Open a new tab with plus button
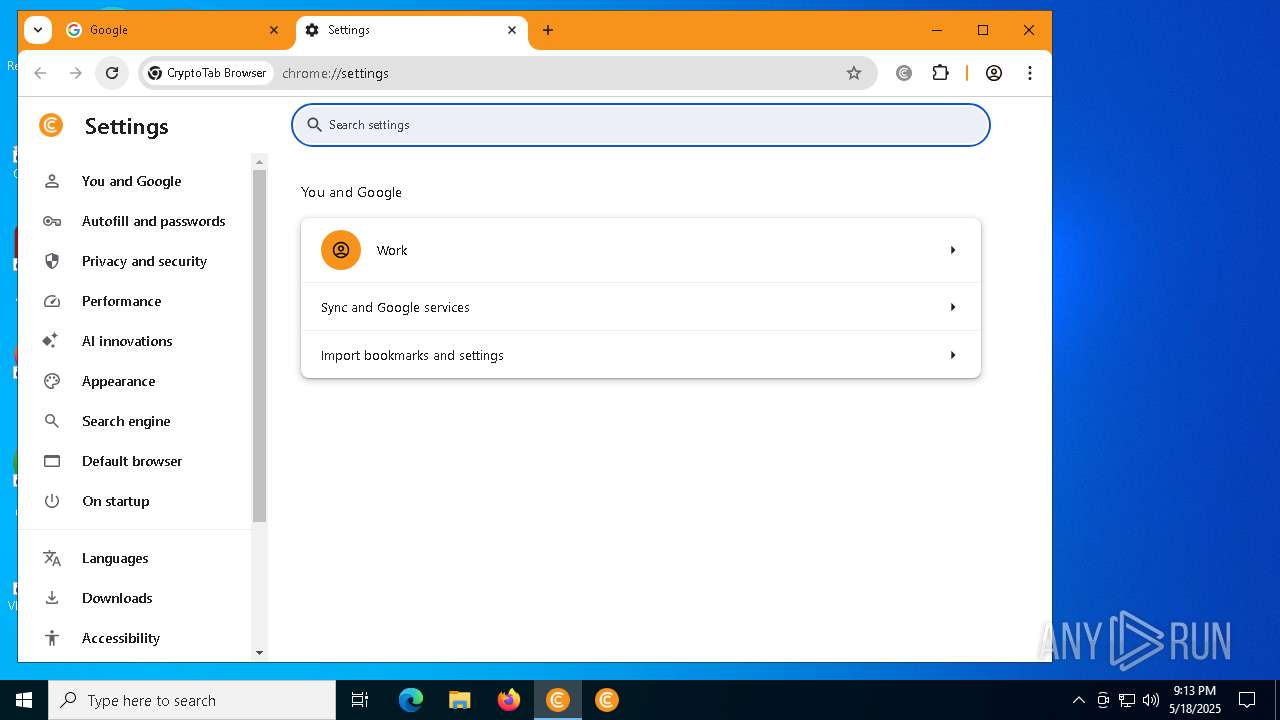 pyautogui.click(x=548, y=30)
